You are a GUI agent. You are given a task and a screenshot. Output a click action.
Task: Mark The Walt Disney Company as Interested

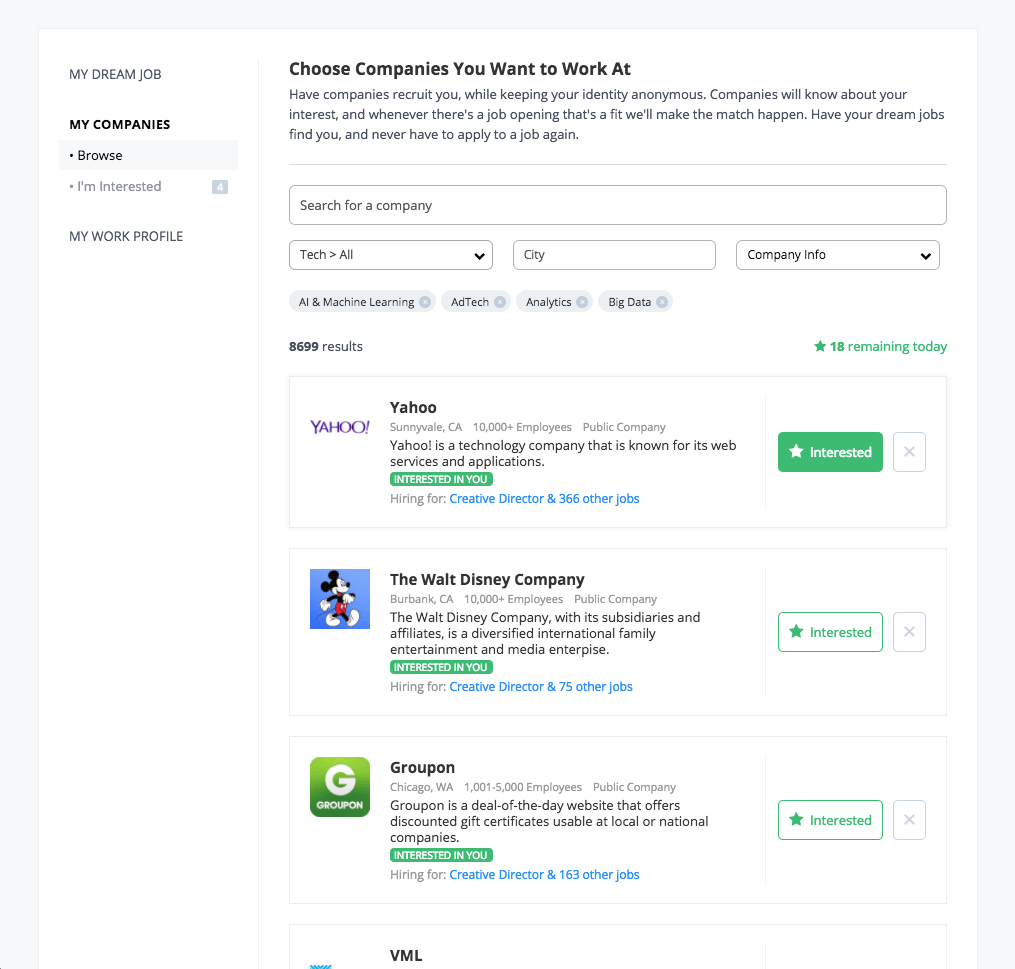(830, 632)
